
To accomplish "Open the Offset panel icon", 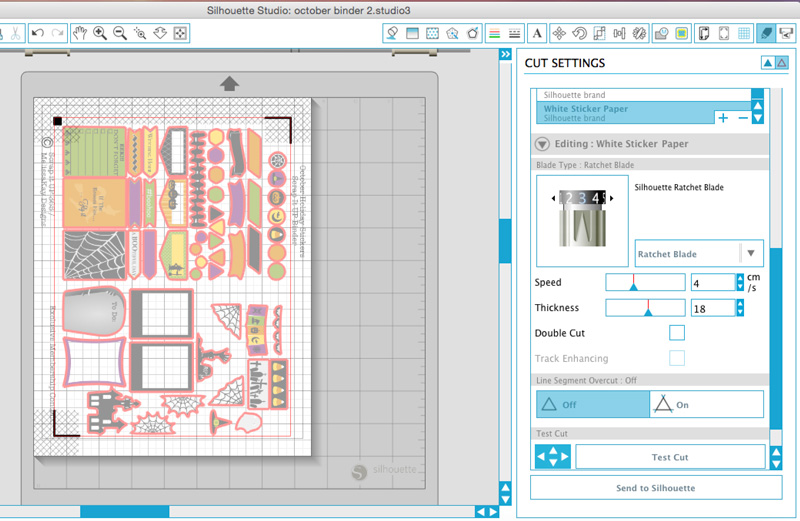I will [682, 34].
